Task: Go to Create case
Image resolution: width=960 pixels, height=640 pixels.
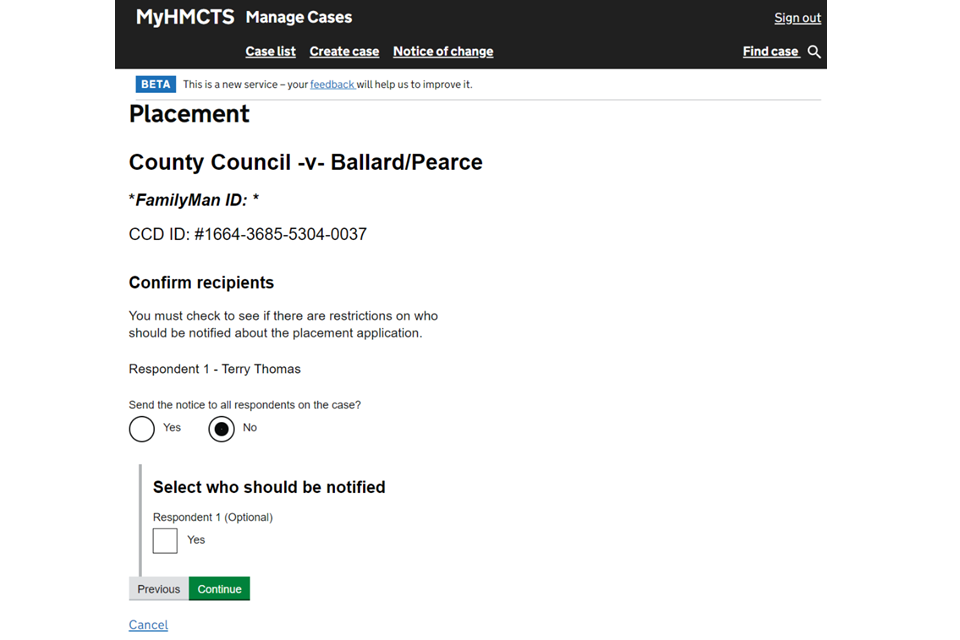Action: point(344,52)
